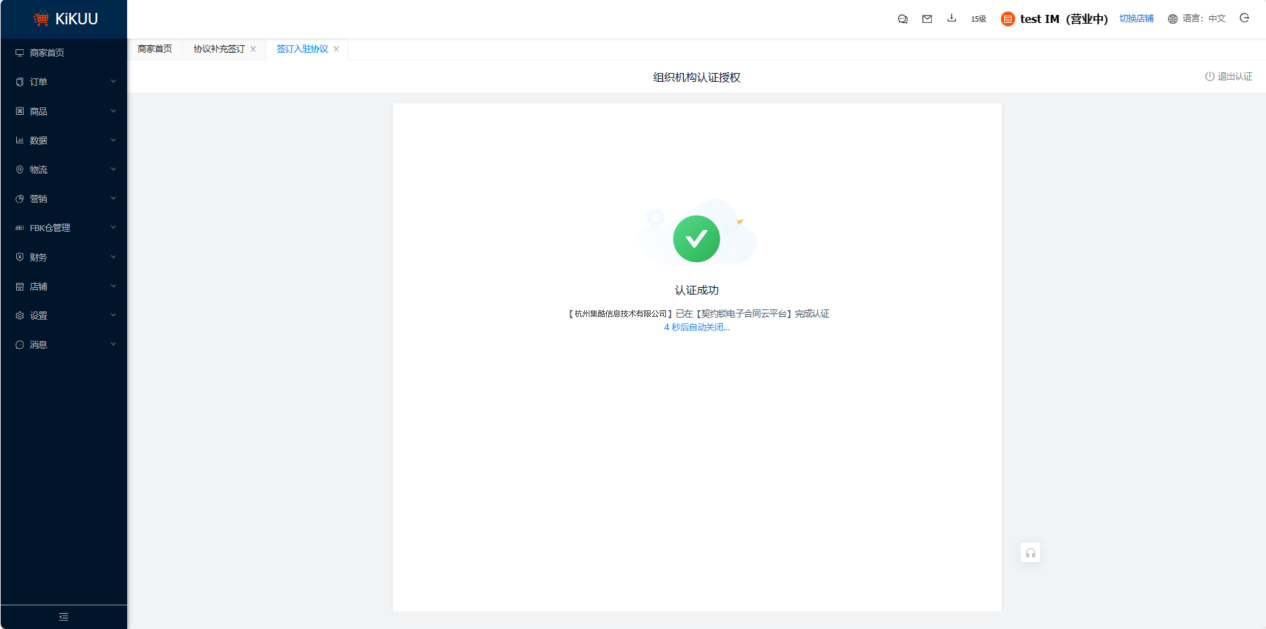Click the power icon next to 退出认证

(x=1209, y=76)
